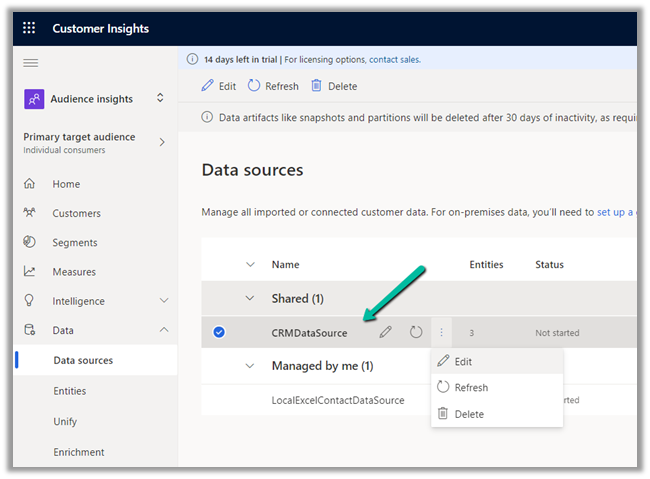Collapse the Data navigation section
The height and width of the screenshot is (479, 650).
tap(164, 330)
